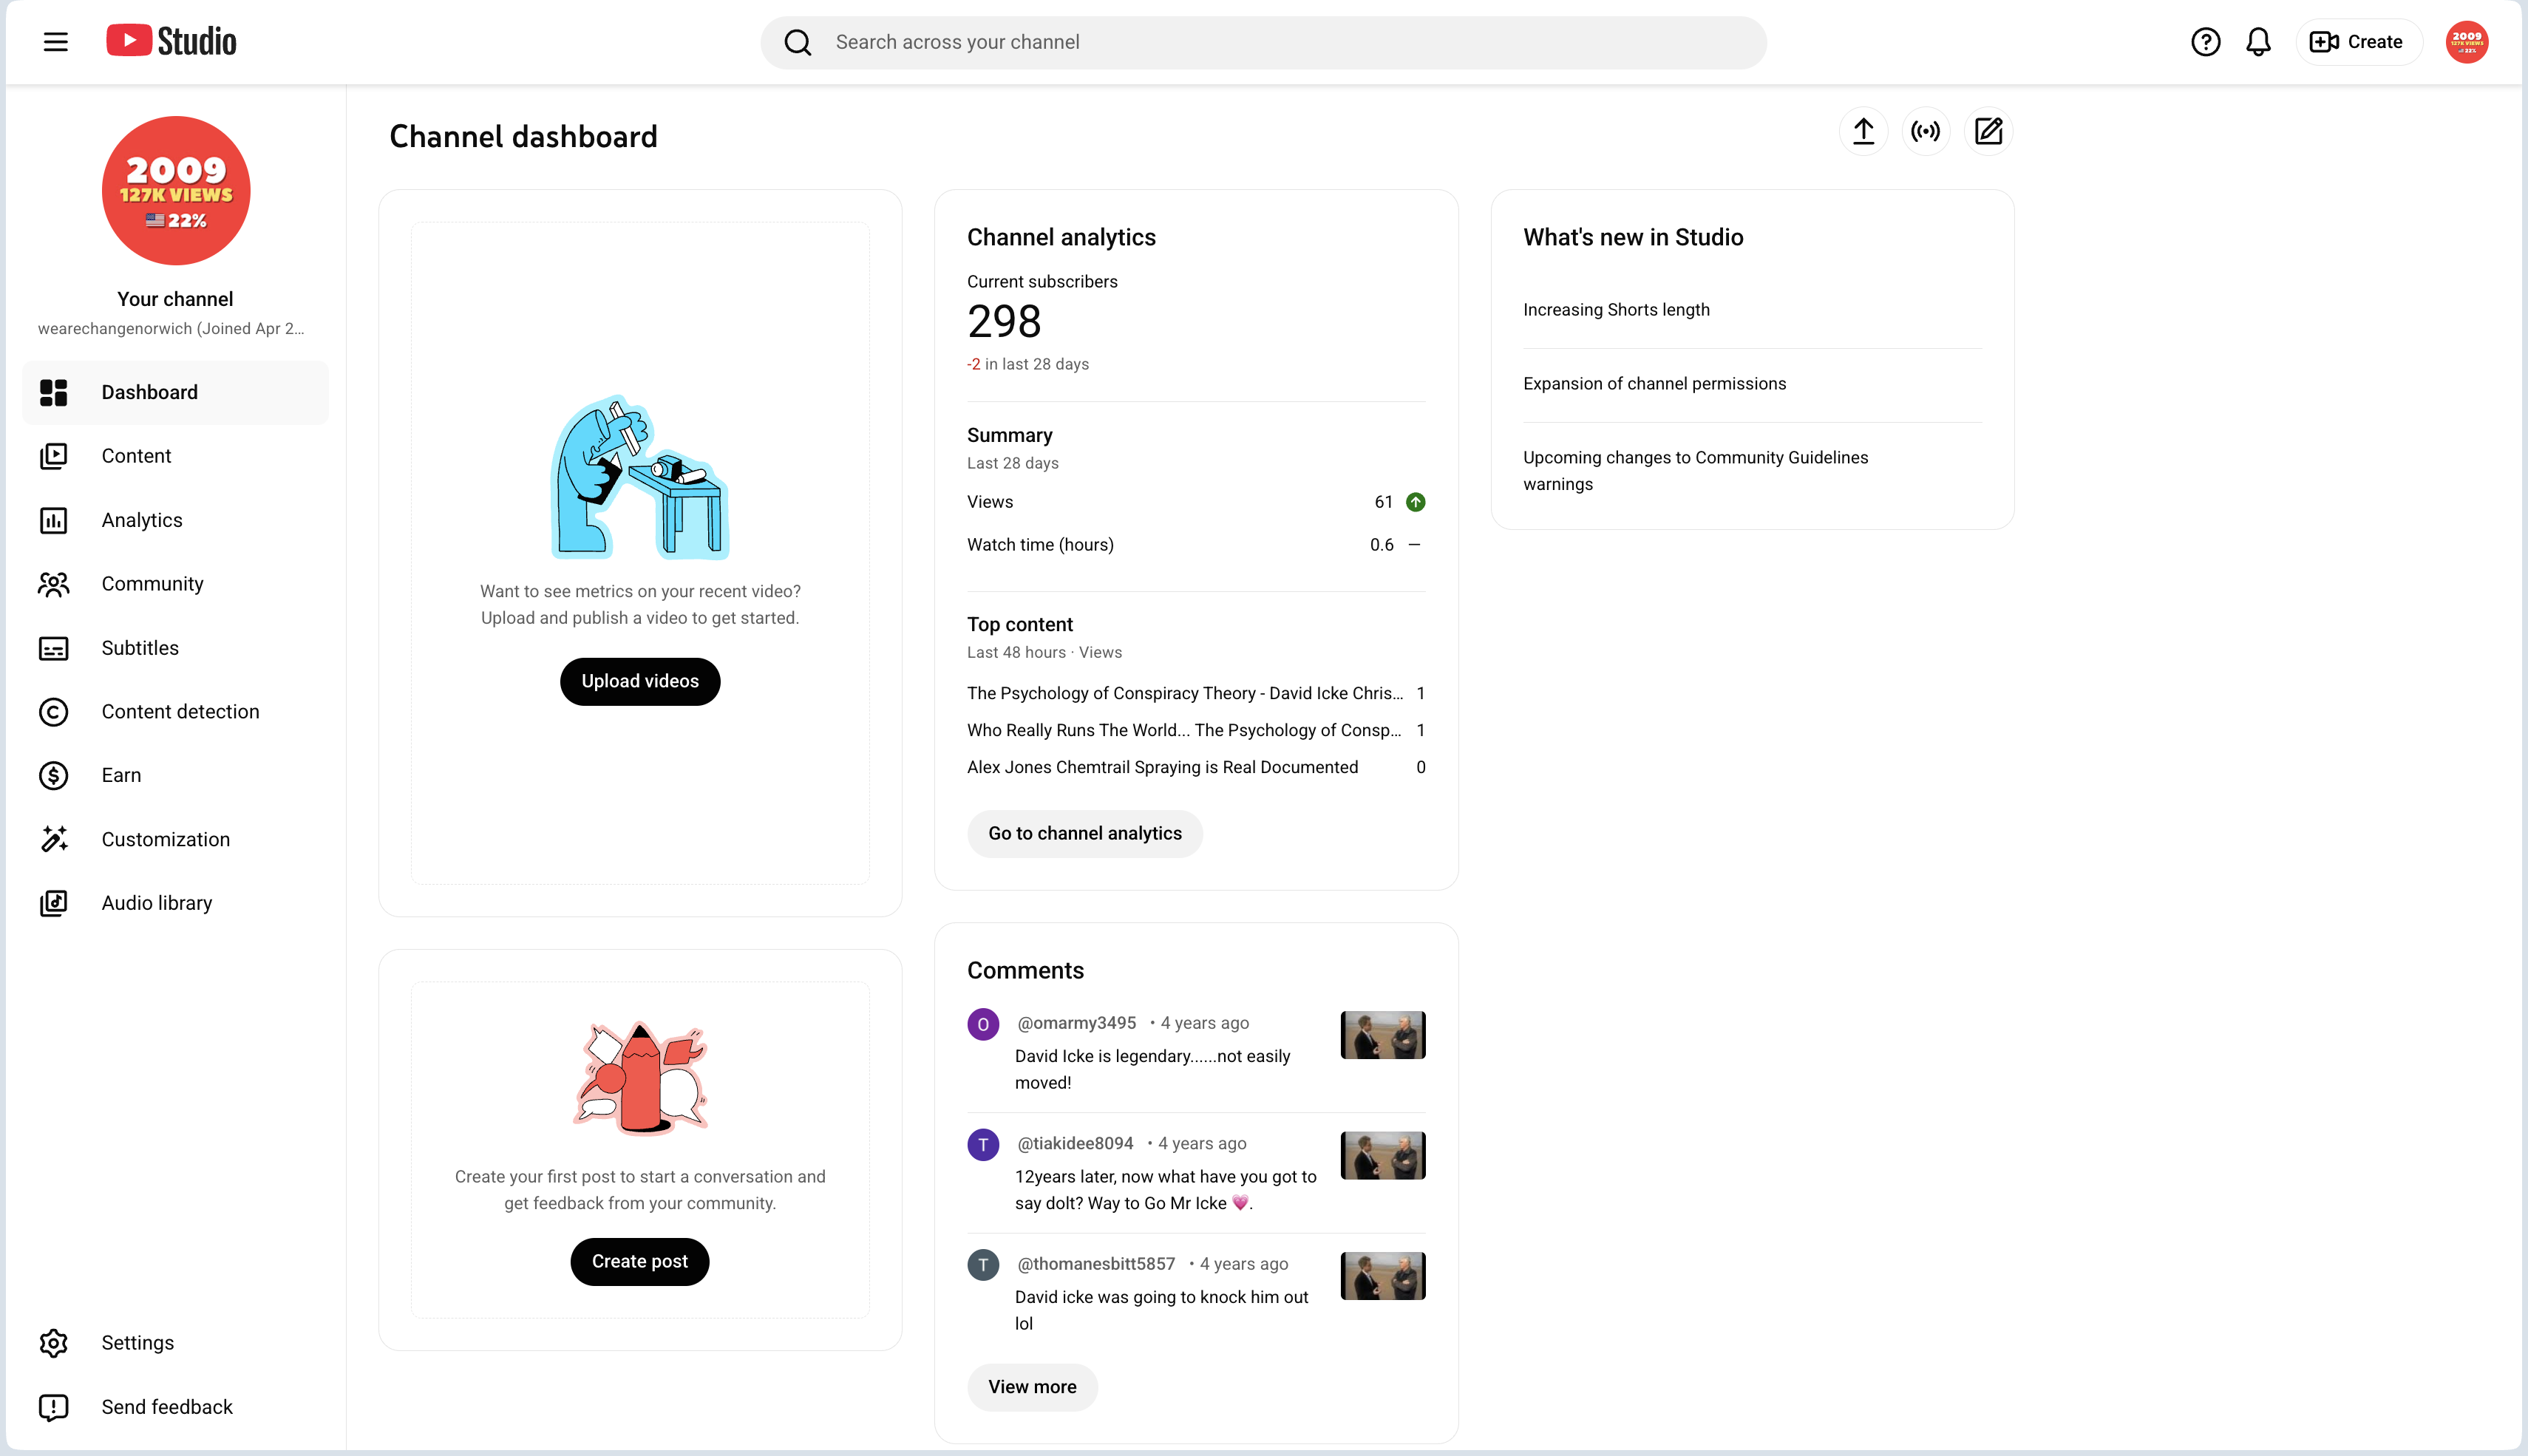
Task: Click the @tiakidee8094 username
Action: (x=1075, y=1144)
